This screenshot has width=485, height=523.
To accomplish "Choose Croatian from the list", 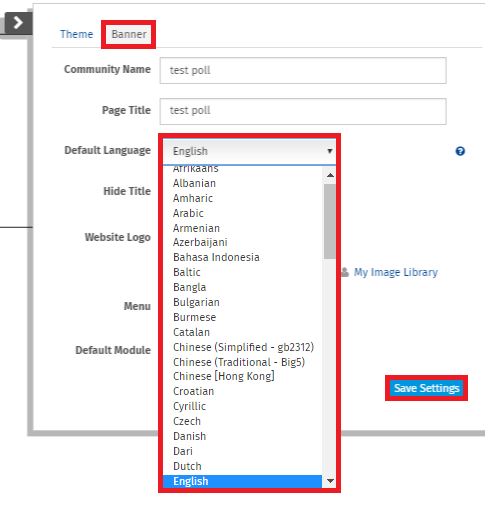I will tap(242, 391).
